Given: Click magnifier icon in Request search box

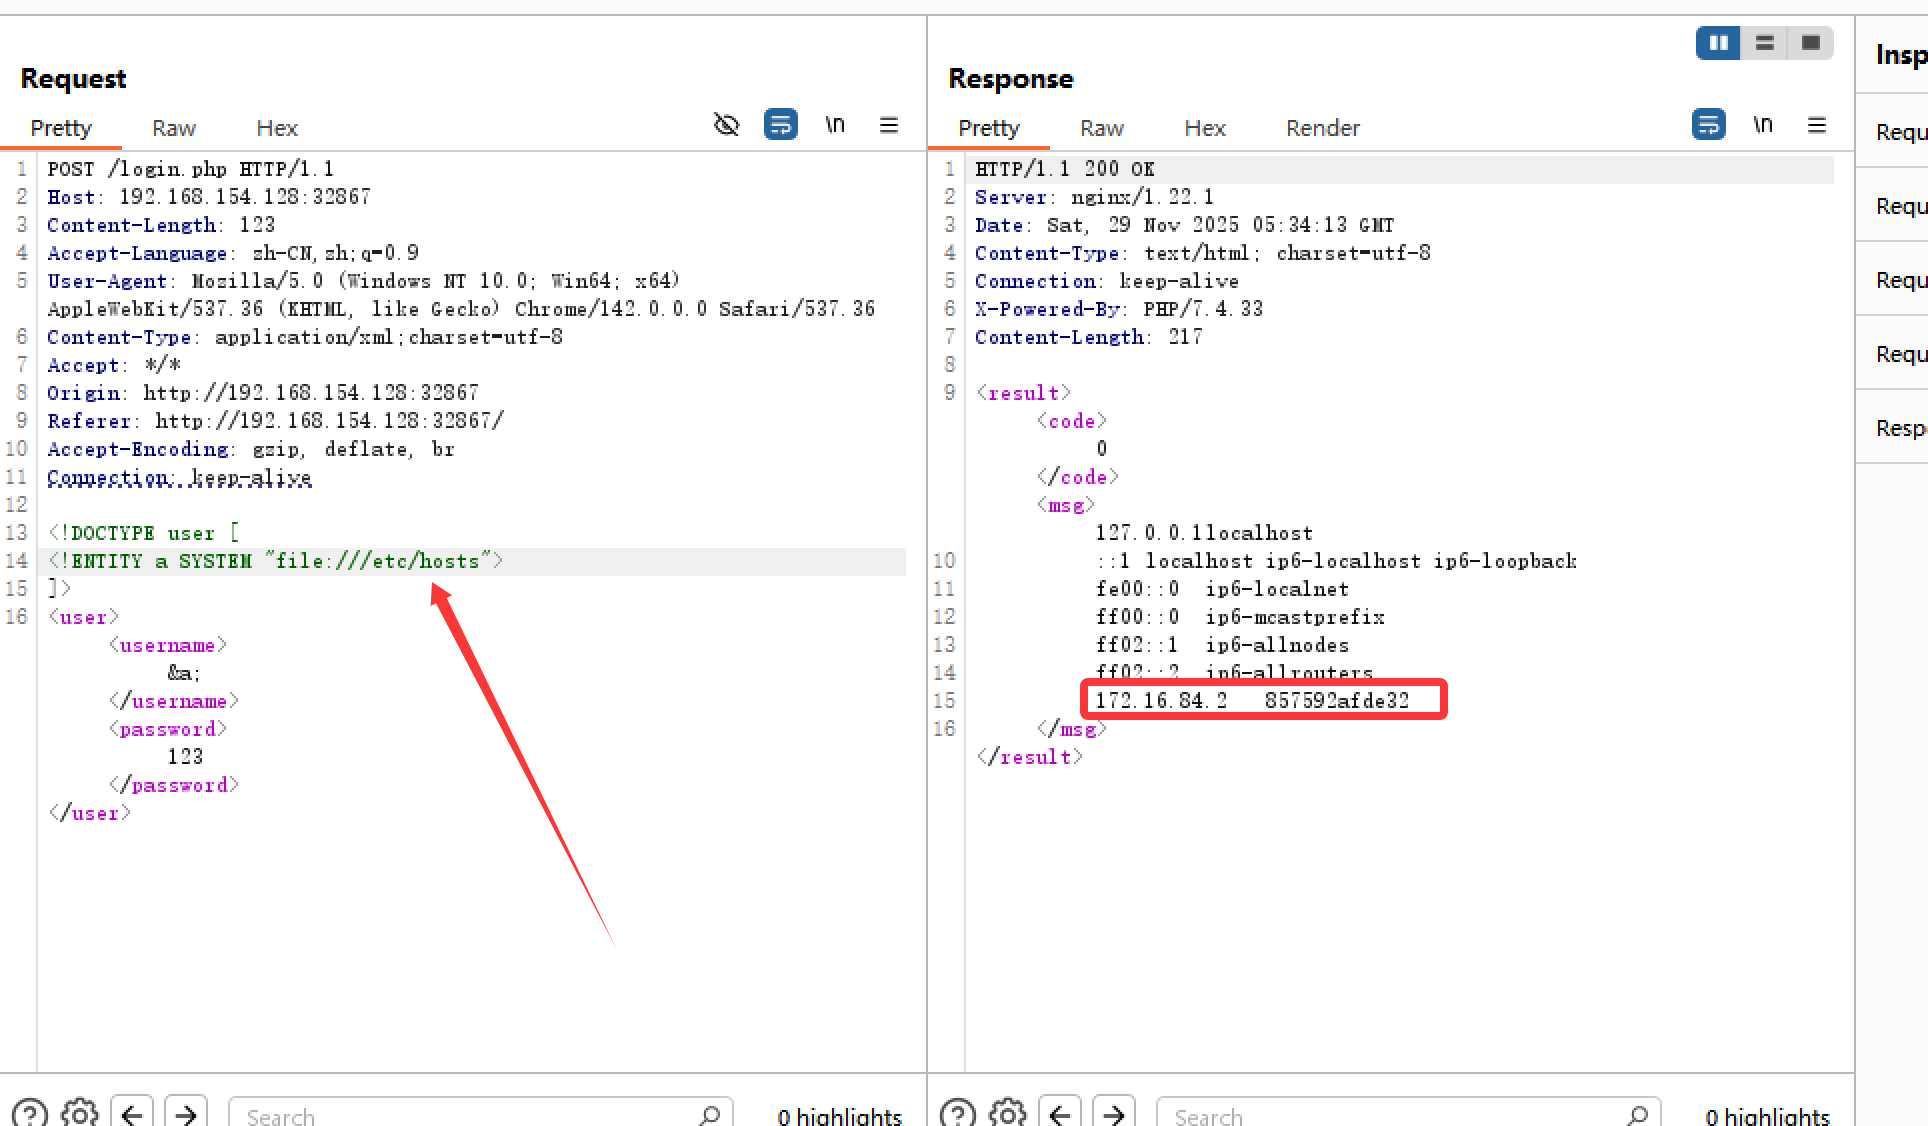Looking at the screenshot, I should tap(710, 1115).
